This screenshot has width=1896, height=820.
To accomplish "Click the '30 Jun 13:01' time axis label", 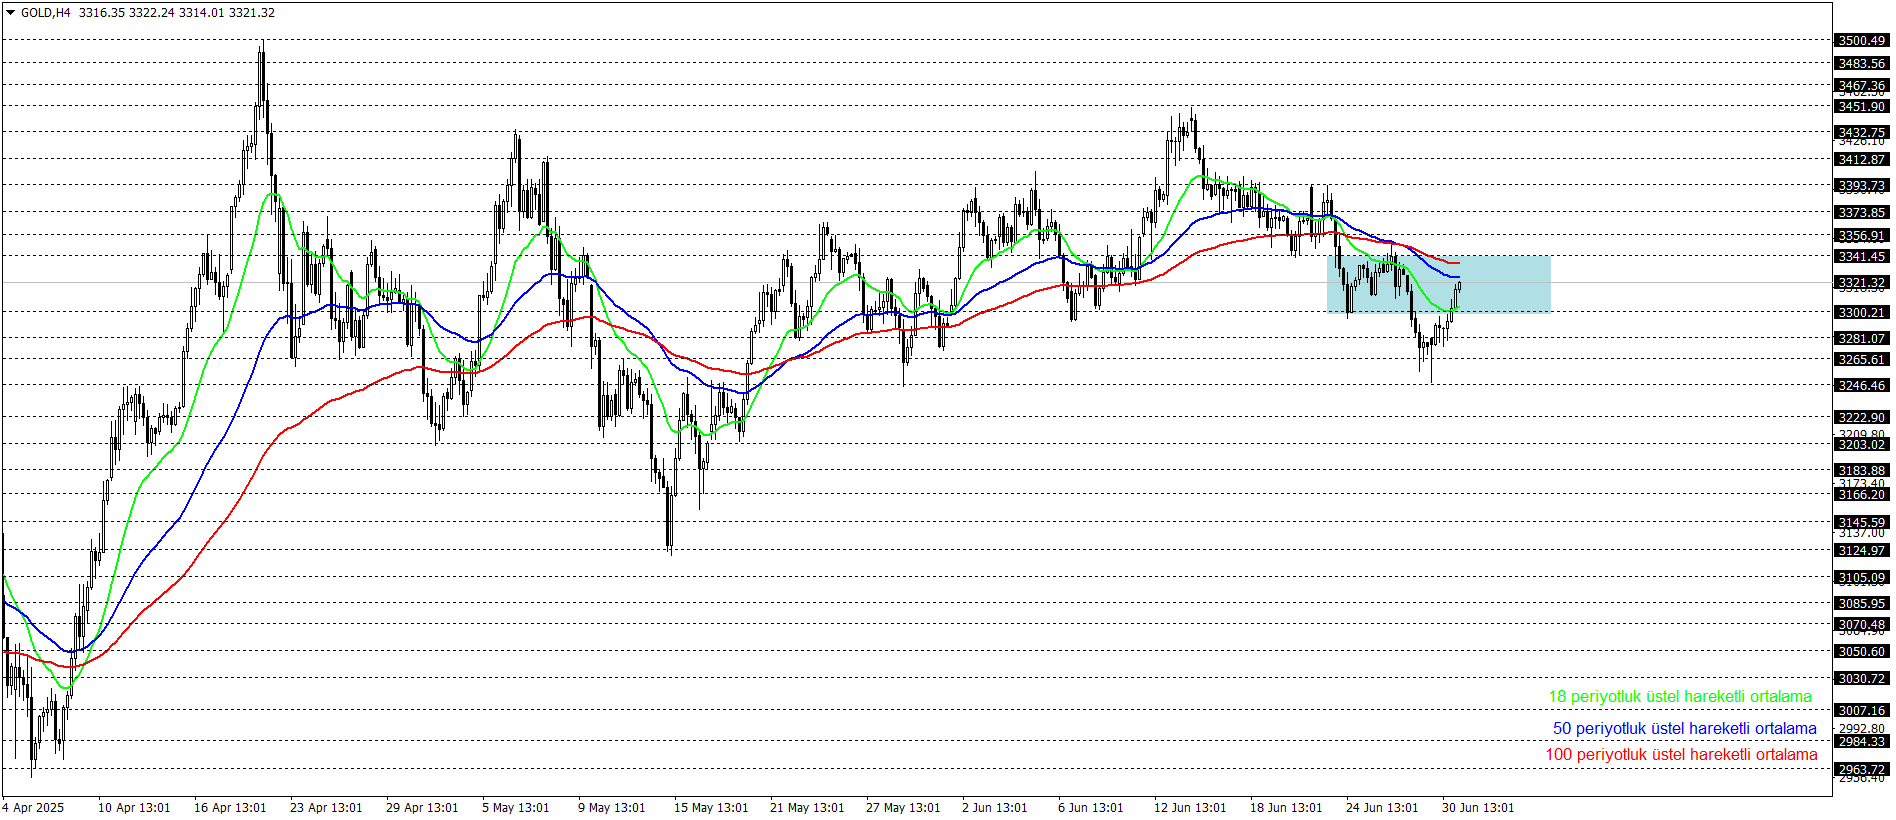I will coord(1478,808).
